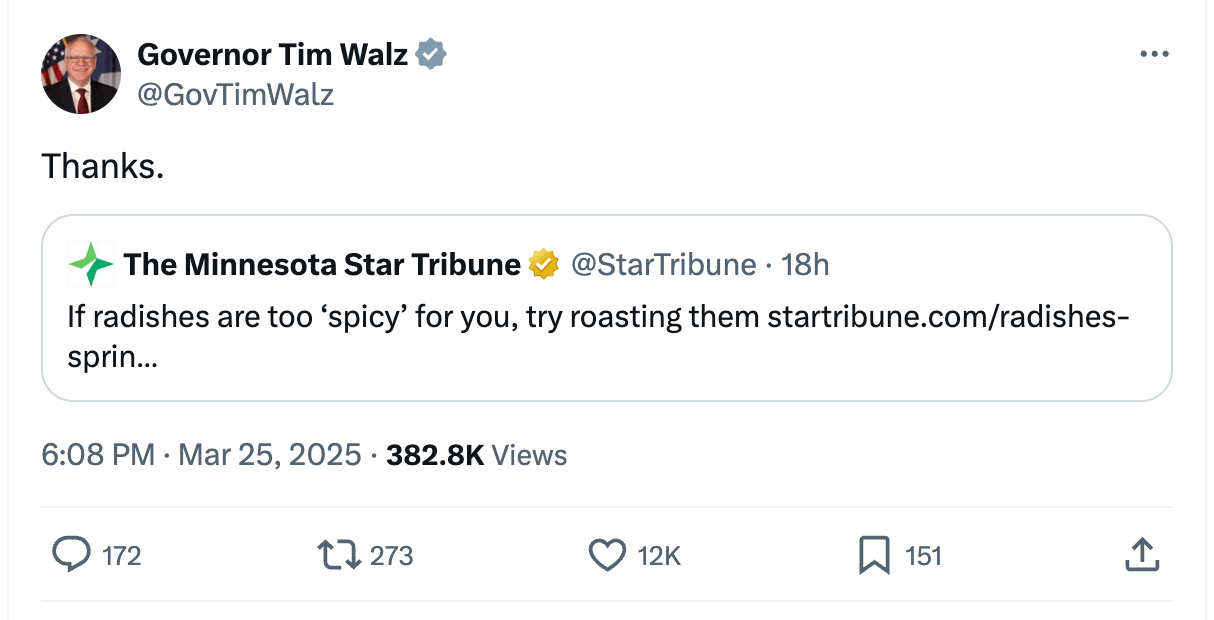The width and height of the screenshot is (1214, 620).
Task: Click the 6:08 PM · Mar 25, 2025 timestamp
Action: [x=201, y=456]
